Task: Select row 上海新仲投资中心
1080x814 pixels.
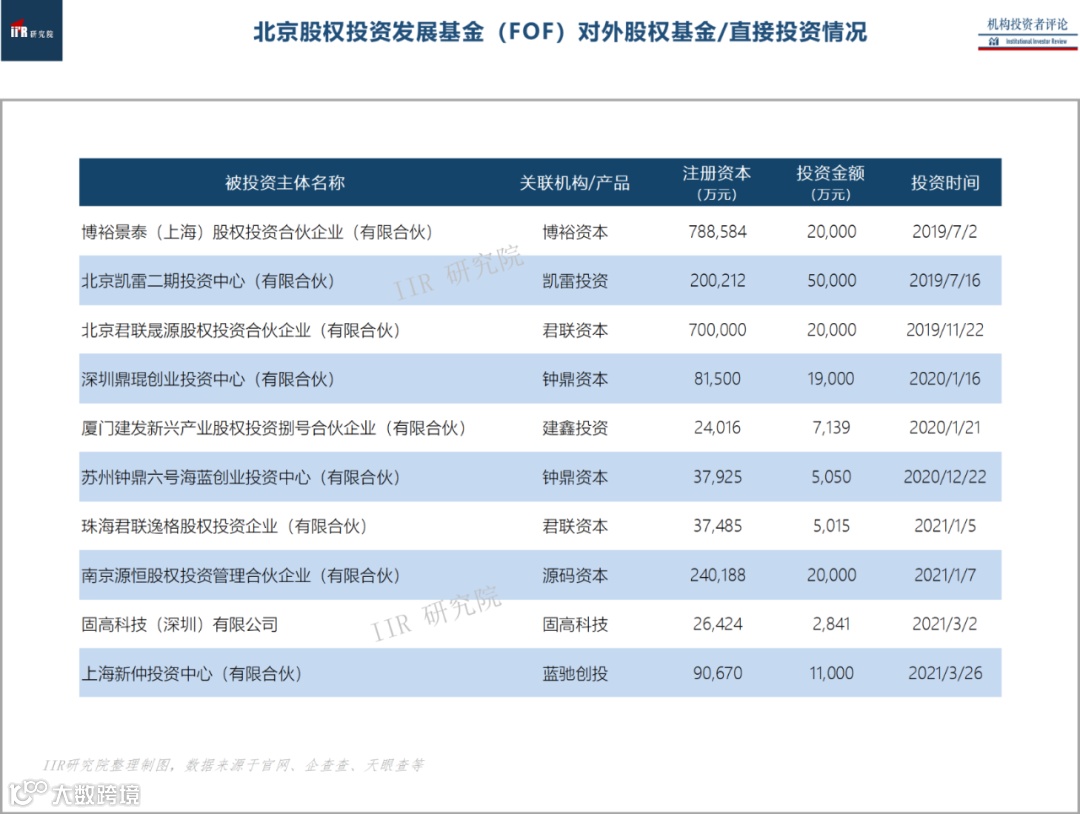Action: (540, 673)
